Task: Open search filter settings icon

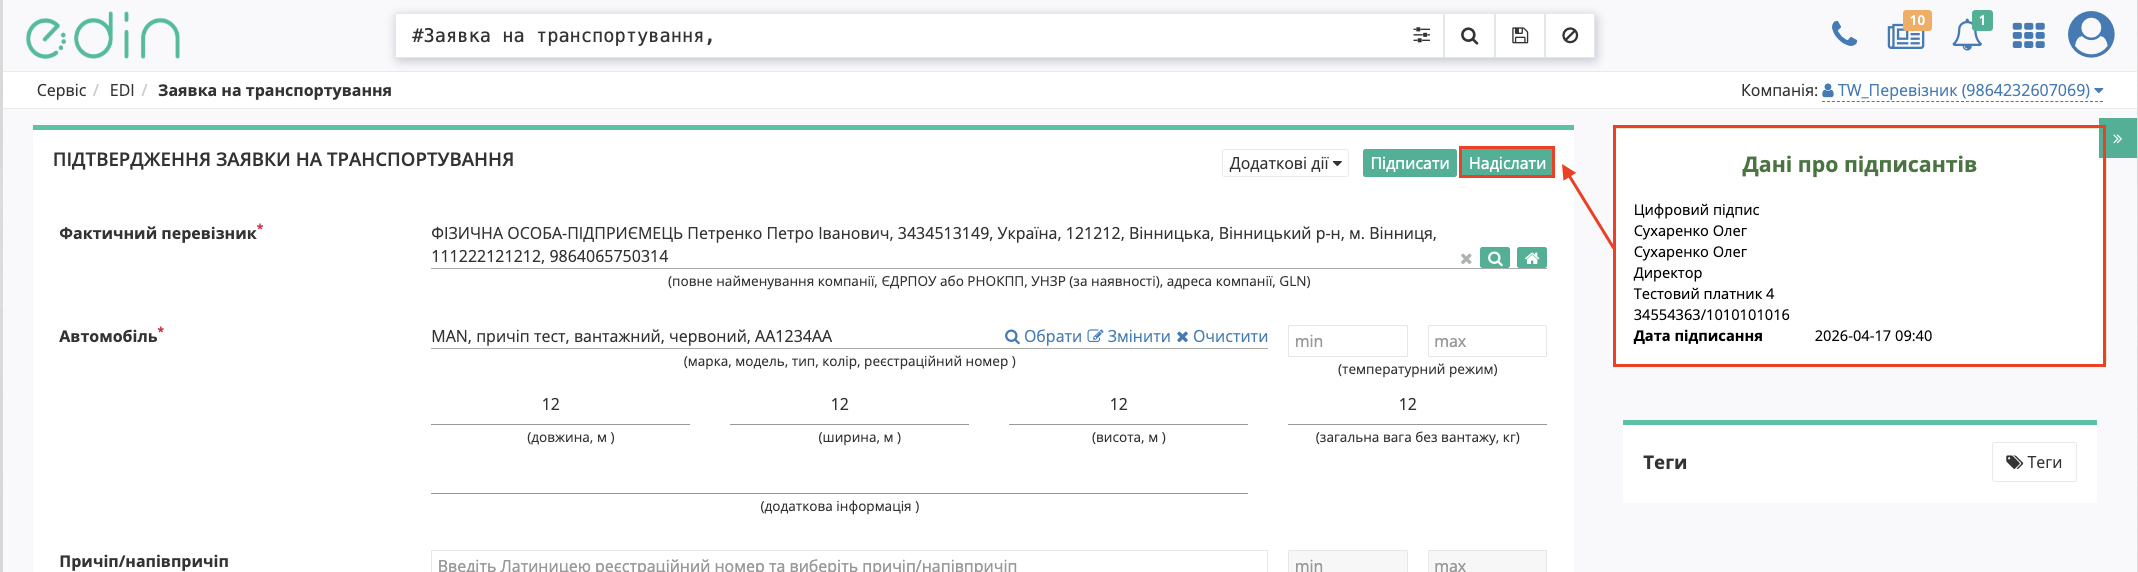Action: (x=1421, y=36)
